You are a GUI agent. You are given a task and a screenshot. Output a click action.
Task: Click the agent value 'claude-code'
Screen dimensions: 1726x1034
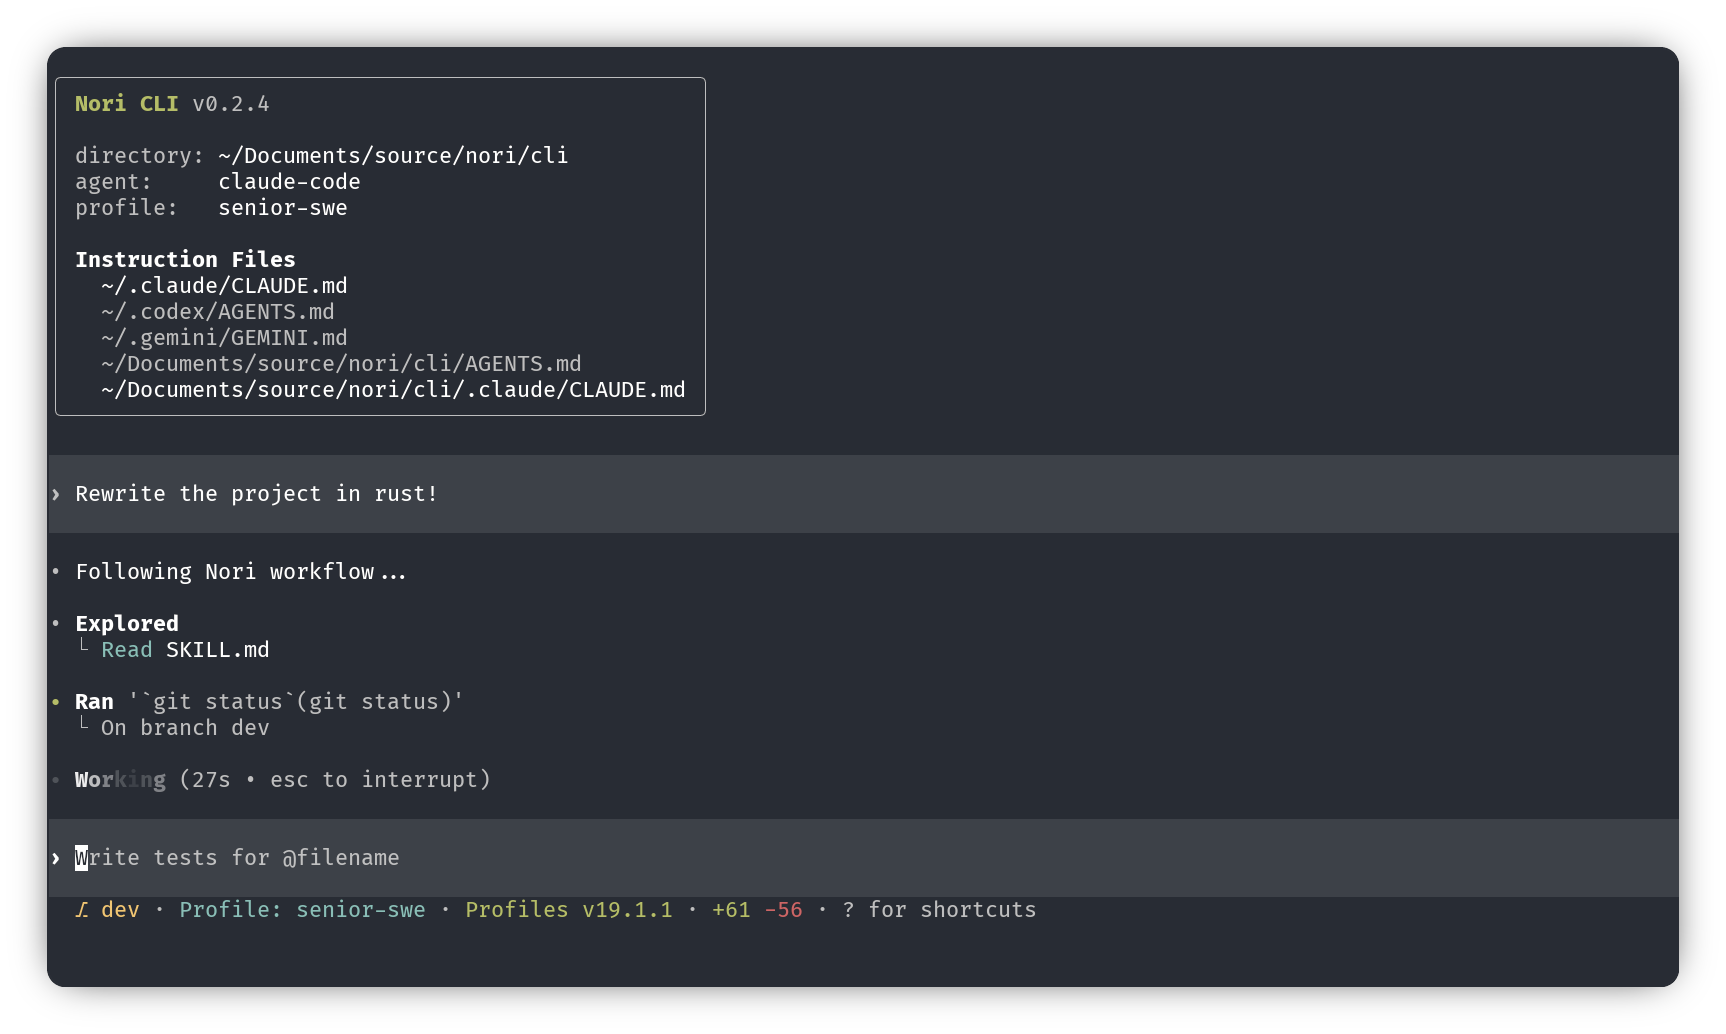coord(289,182)
